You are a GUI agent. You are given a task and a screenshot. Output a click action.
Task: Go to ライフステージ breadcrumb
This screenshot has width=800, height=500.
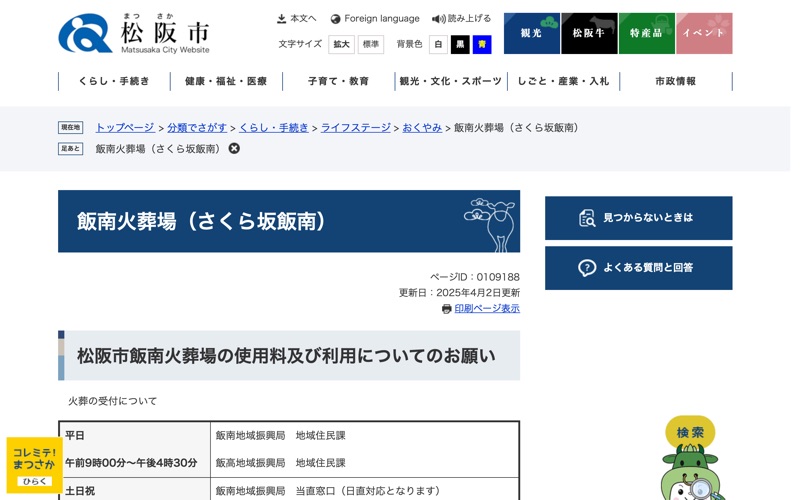(x=356, y=128)
